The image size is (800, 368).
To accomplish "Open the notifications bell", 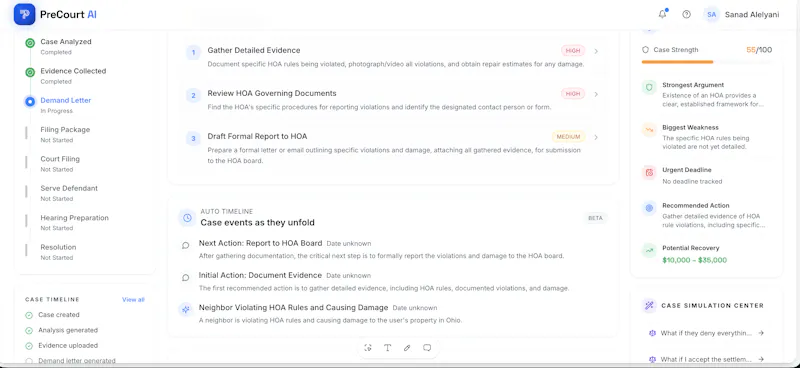I will (x=662, y=14).
